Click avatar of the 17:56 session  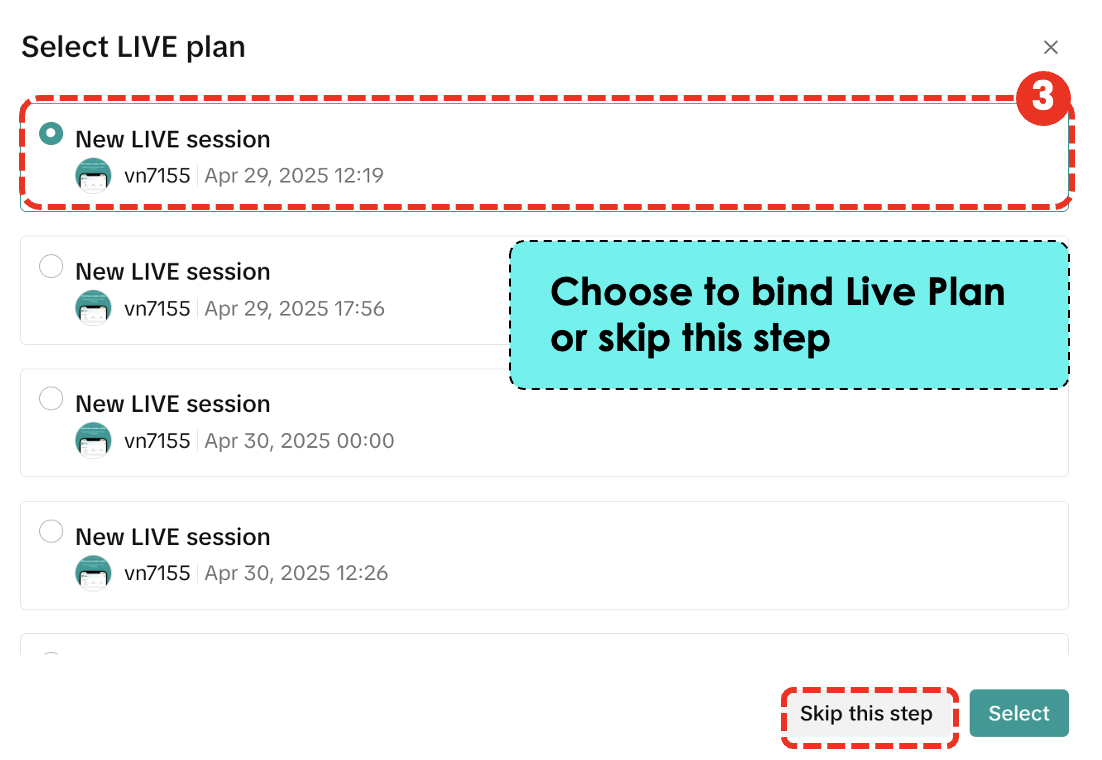[93, 308]
